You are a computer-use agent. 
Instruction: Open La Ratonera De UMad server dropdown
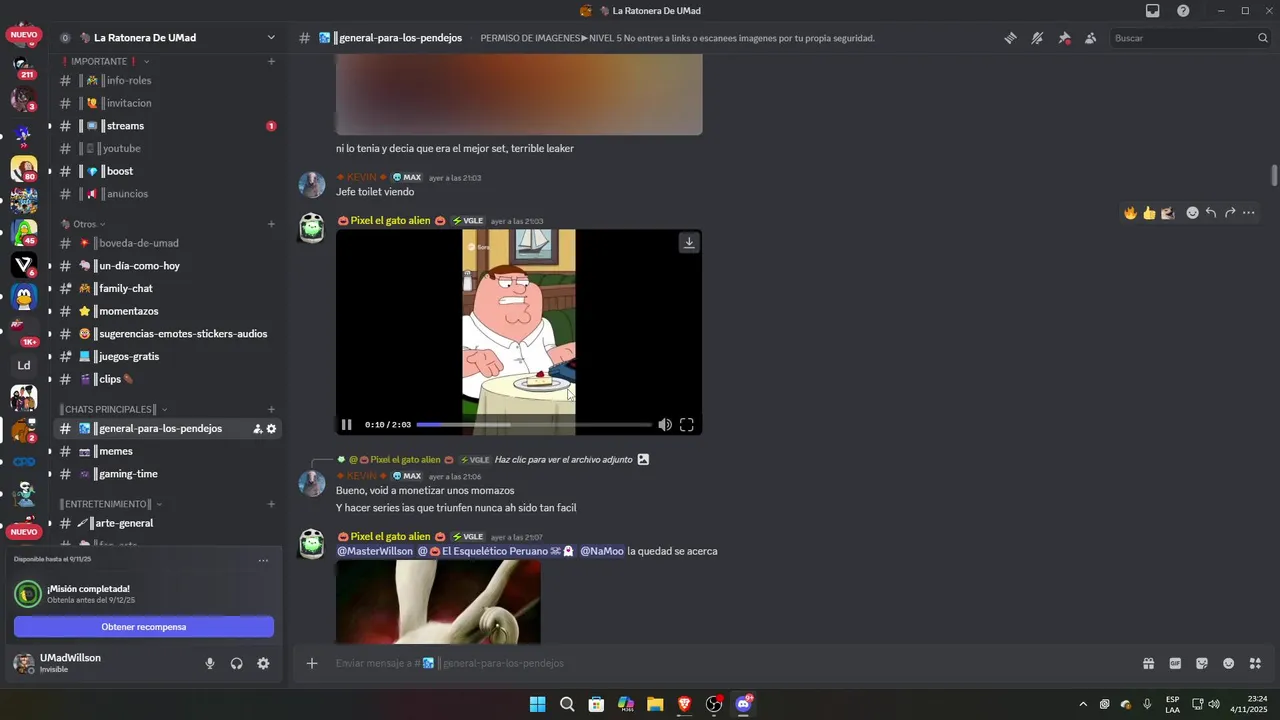coord(271,38)
